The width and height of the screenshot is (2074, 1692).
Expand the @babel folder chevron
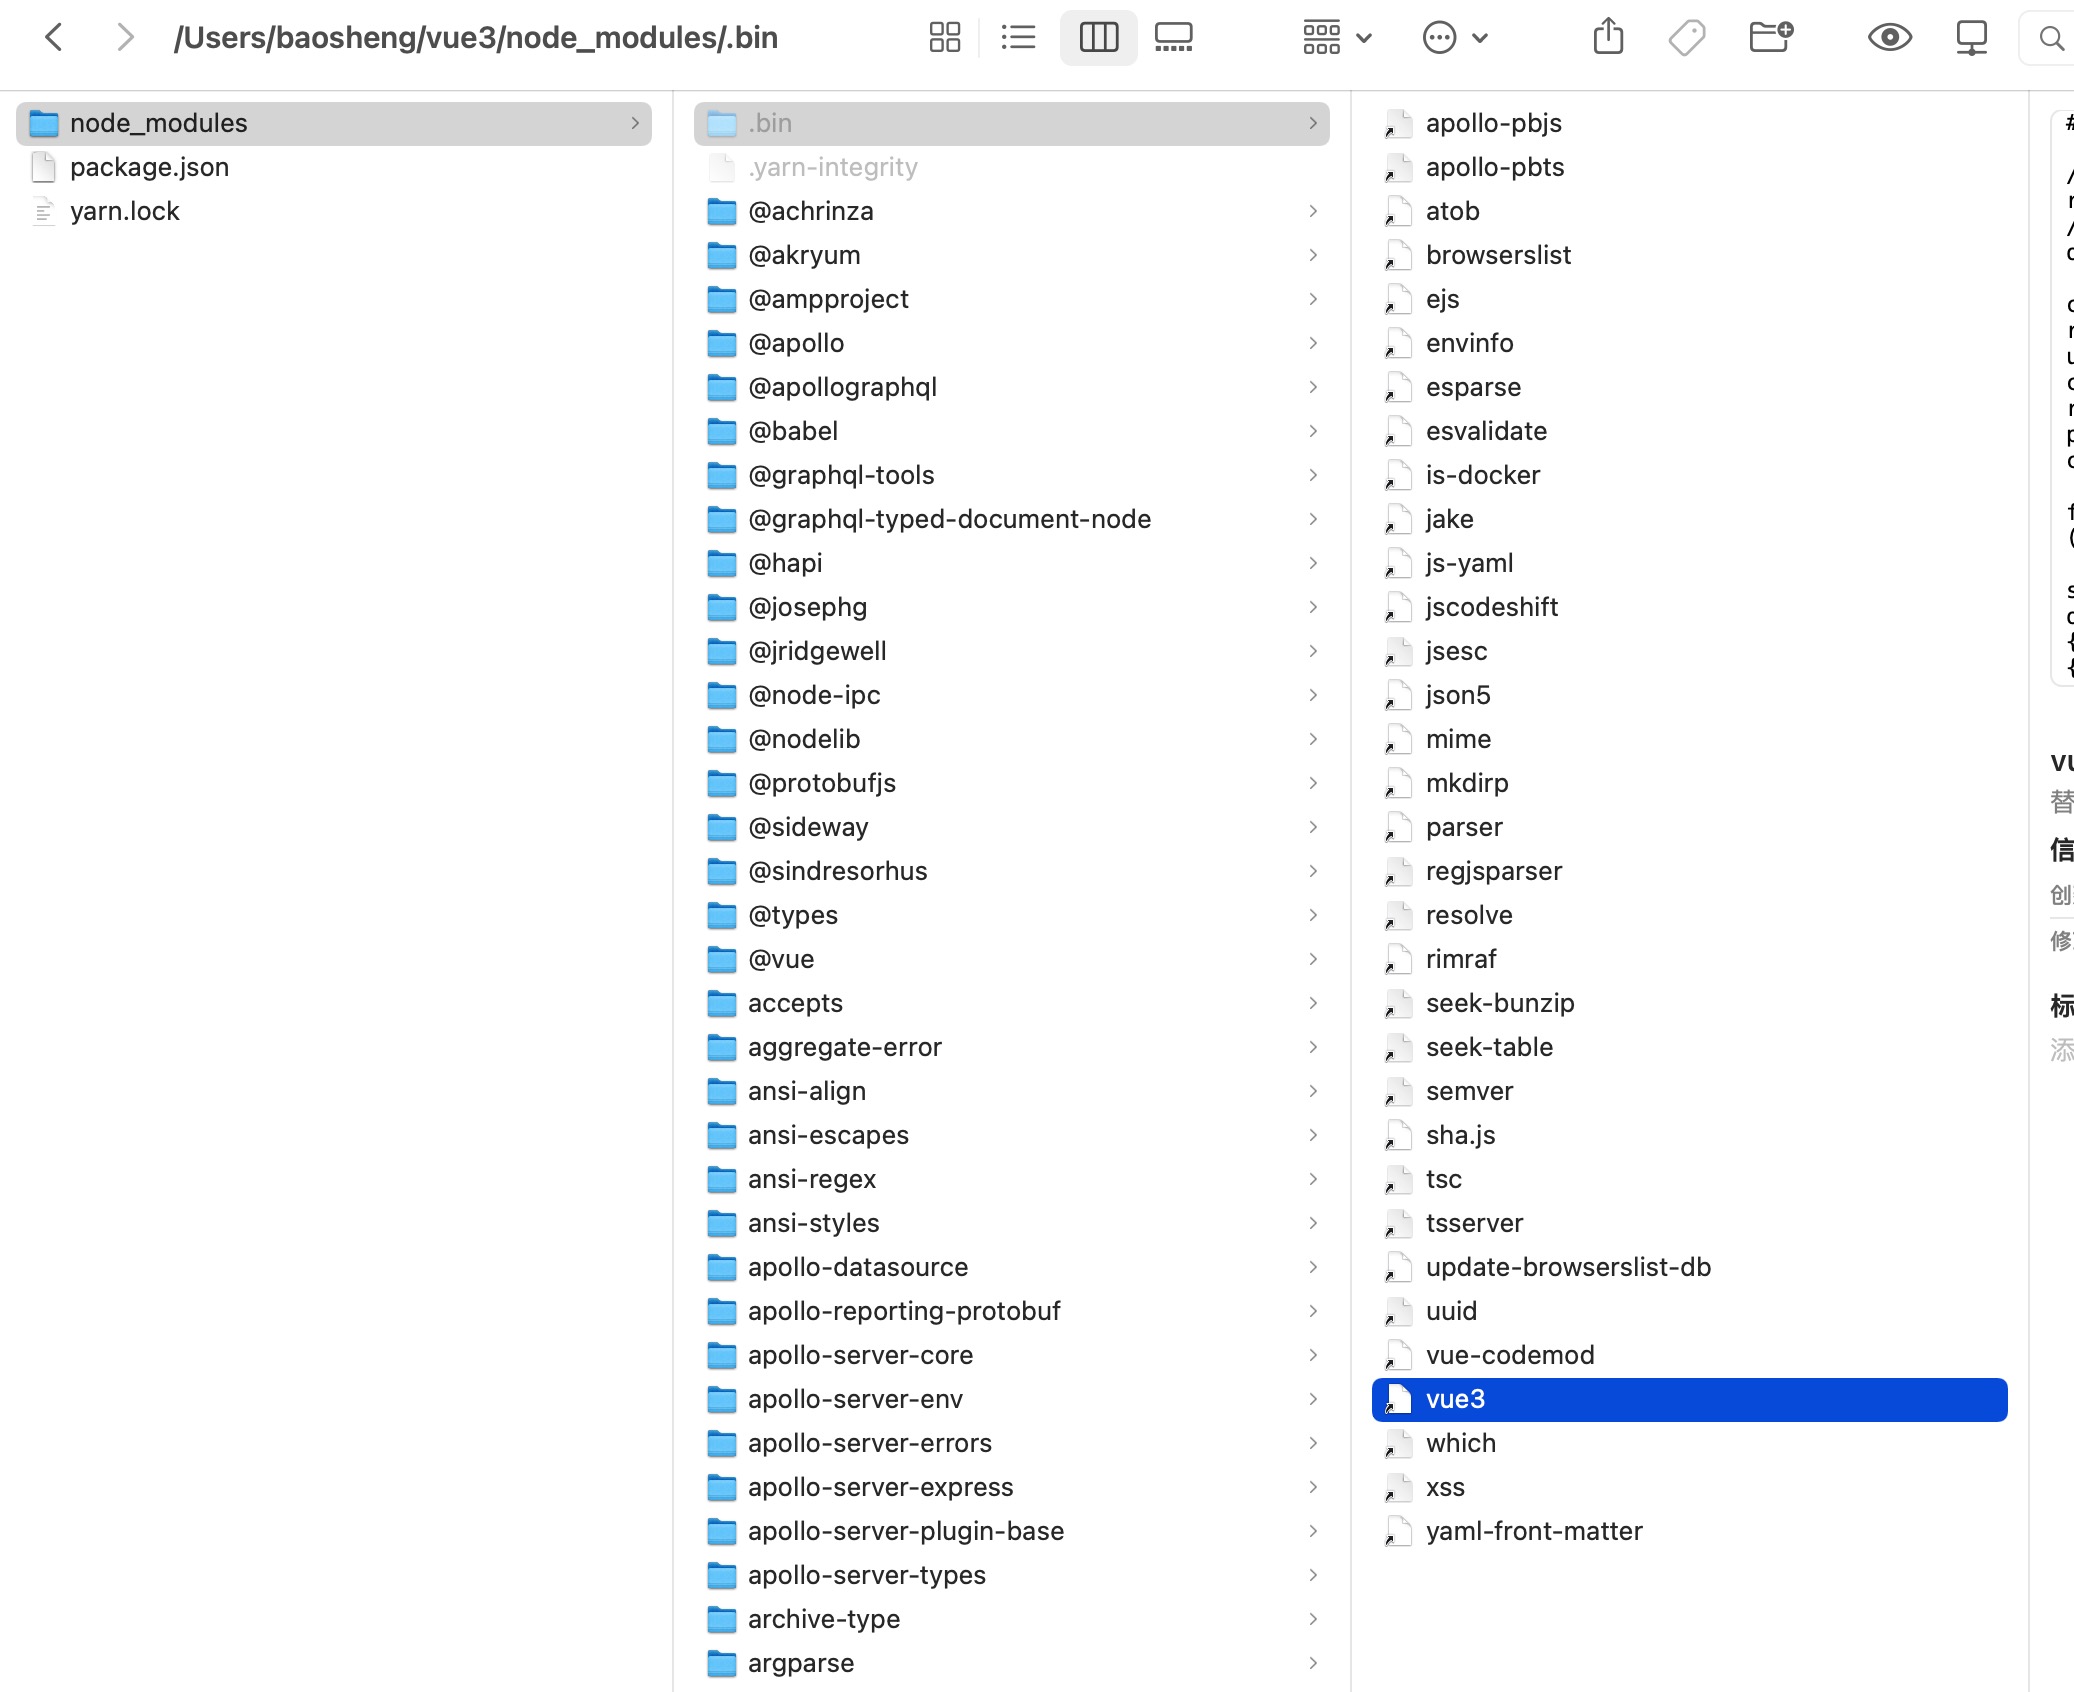point(1313,431)
